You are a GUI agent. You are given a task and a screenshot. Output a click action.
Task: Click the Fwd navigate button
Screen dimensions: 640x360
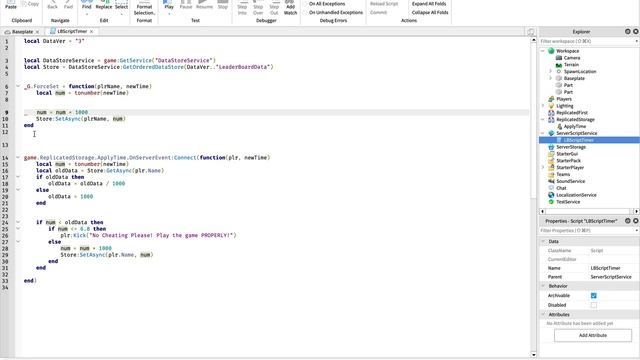click(68, 5)
